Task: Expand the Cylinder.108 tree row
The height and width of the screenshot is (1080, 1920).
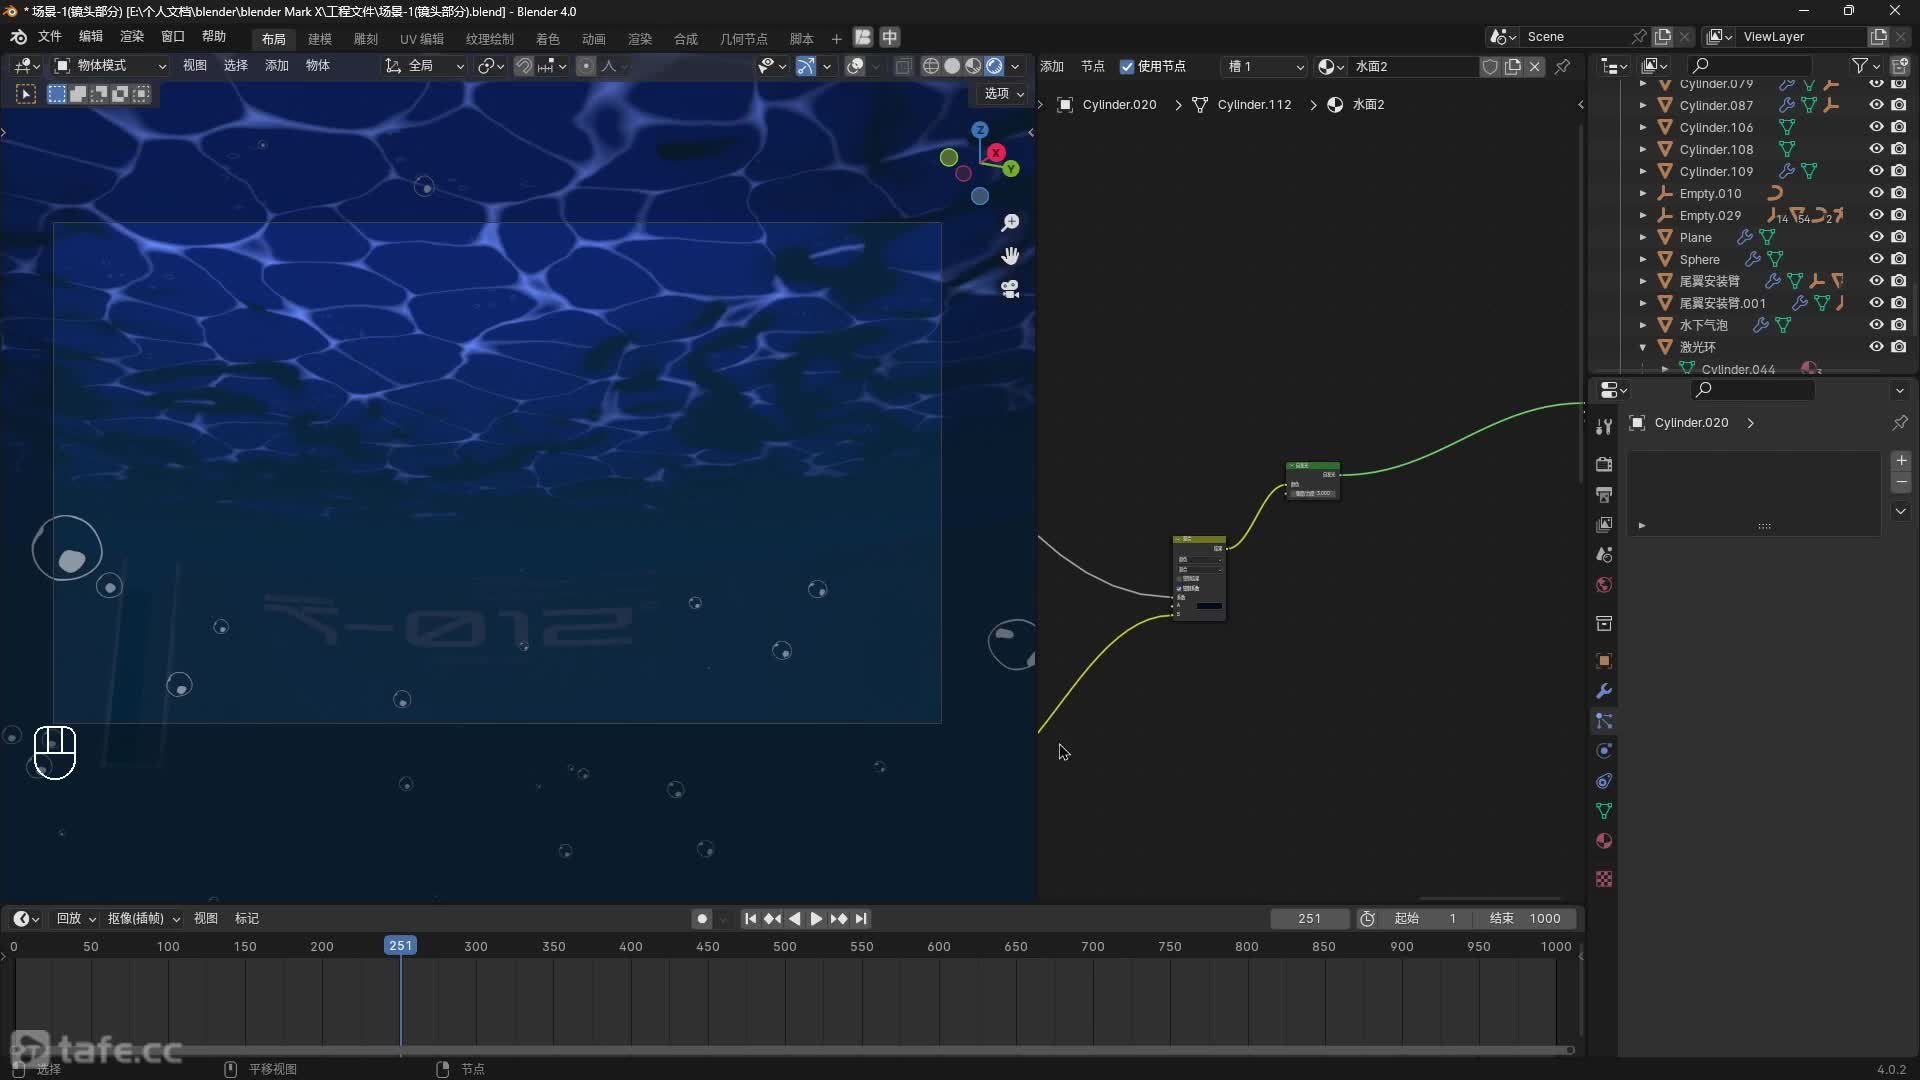Action: 1642,149
